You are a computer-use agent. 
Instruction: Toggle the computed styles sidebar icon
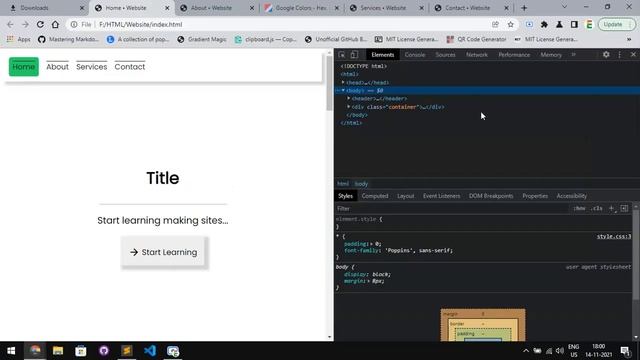coord(624,209)
